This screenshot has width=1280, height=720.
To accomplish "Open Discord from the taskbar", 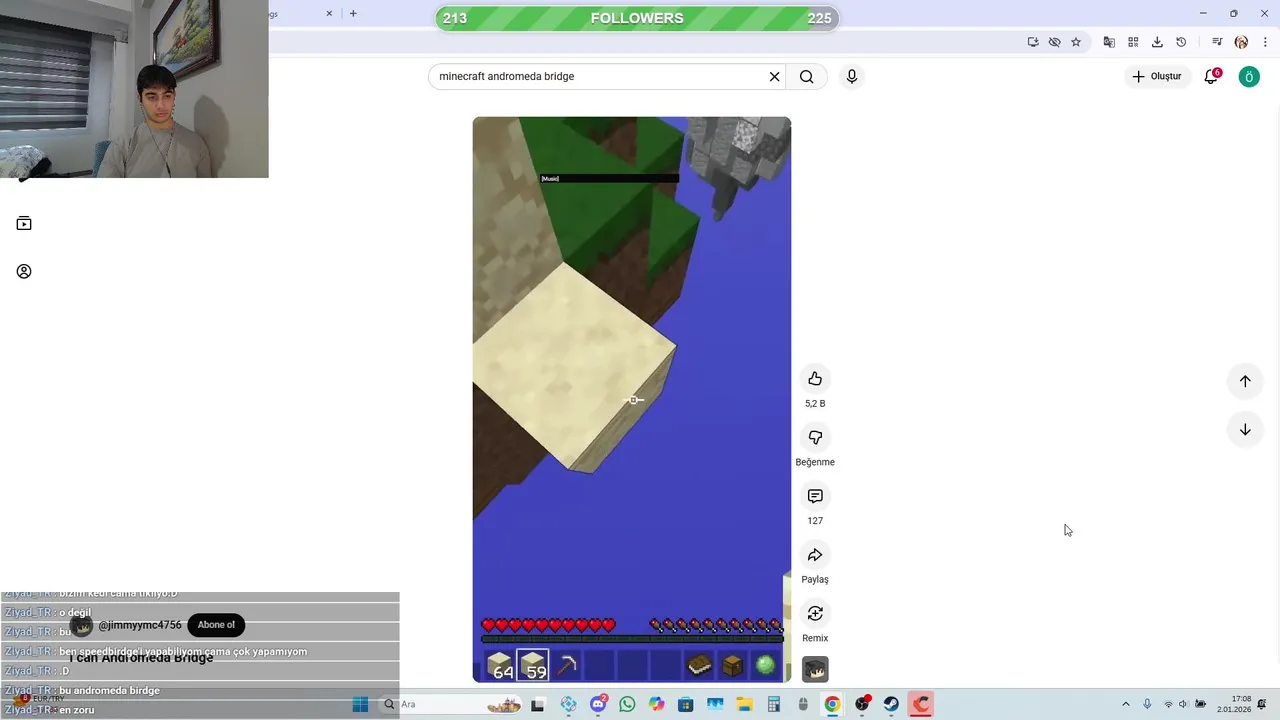I will pos(598,705).
